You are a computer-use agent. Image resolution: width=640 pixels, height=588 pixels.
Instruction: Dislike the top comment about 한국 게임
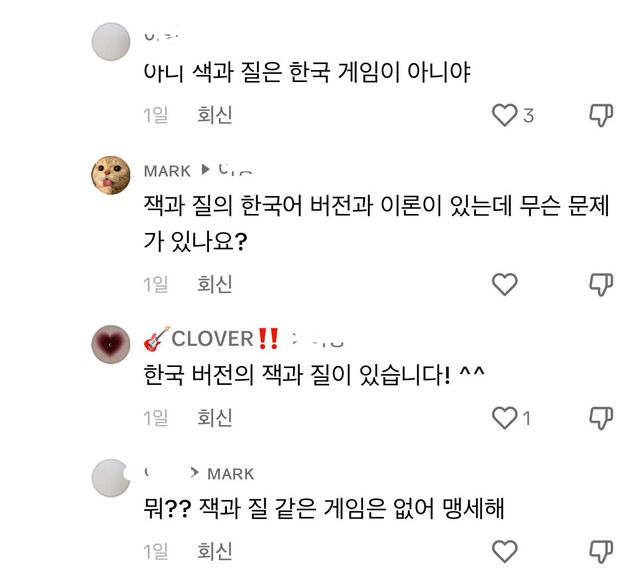pos(600,115)
